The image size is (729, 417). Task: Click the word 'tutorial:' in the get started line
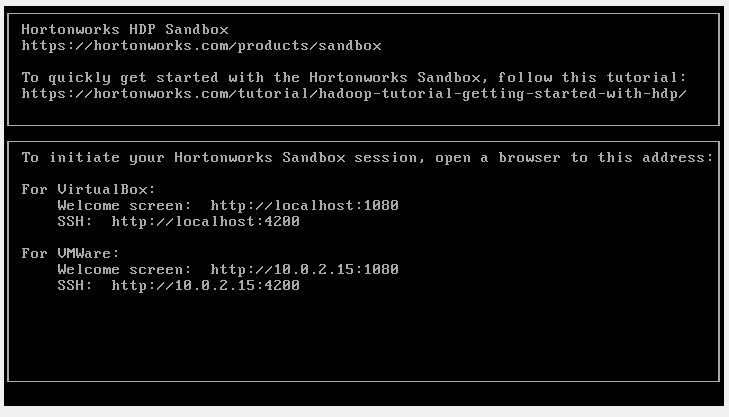pyautogui.click(x=646, y=77)
